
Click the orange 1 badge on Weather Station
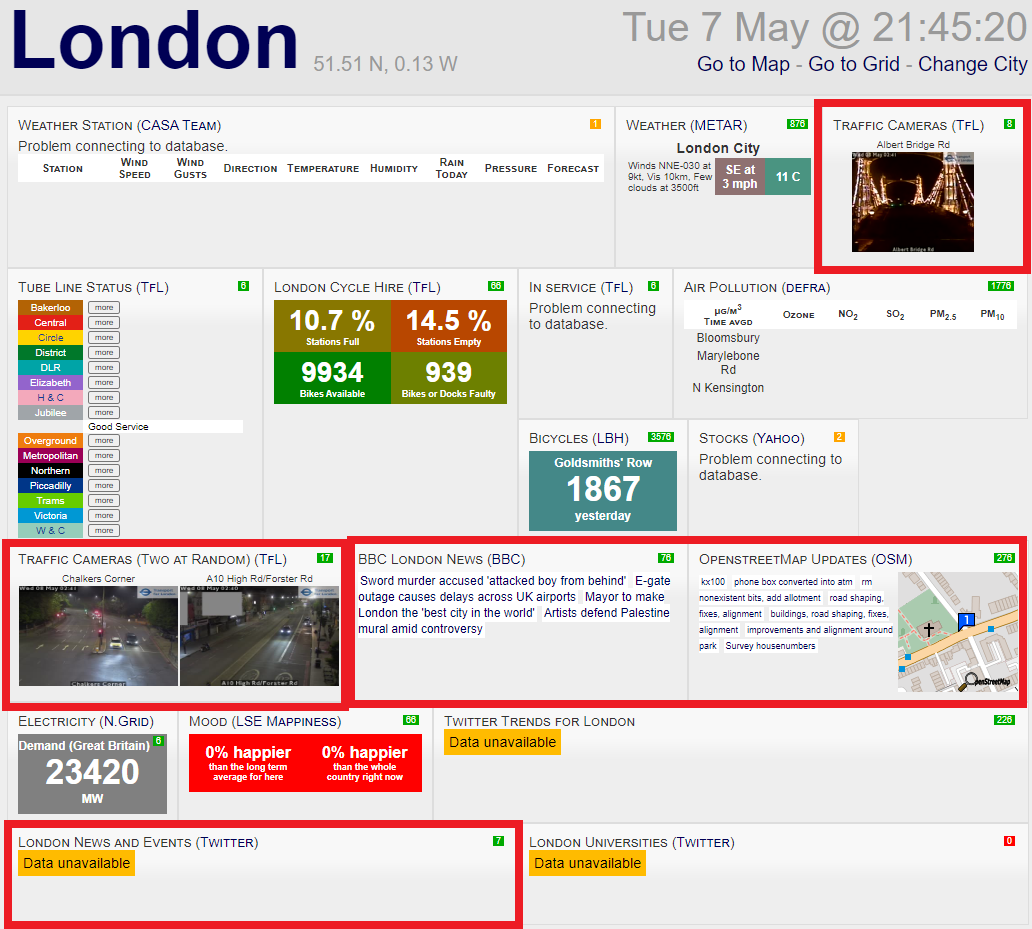tap(595, 124)
